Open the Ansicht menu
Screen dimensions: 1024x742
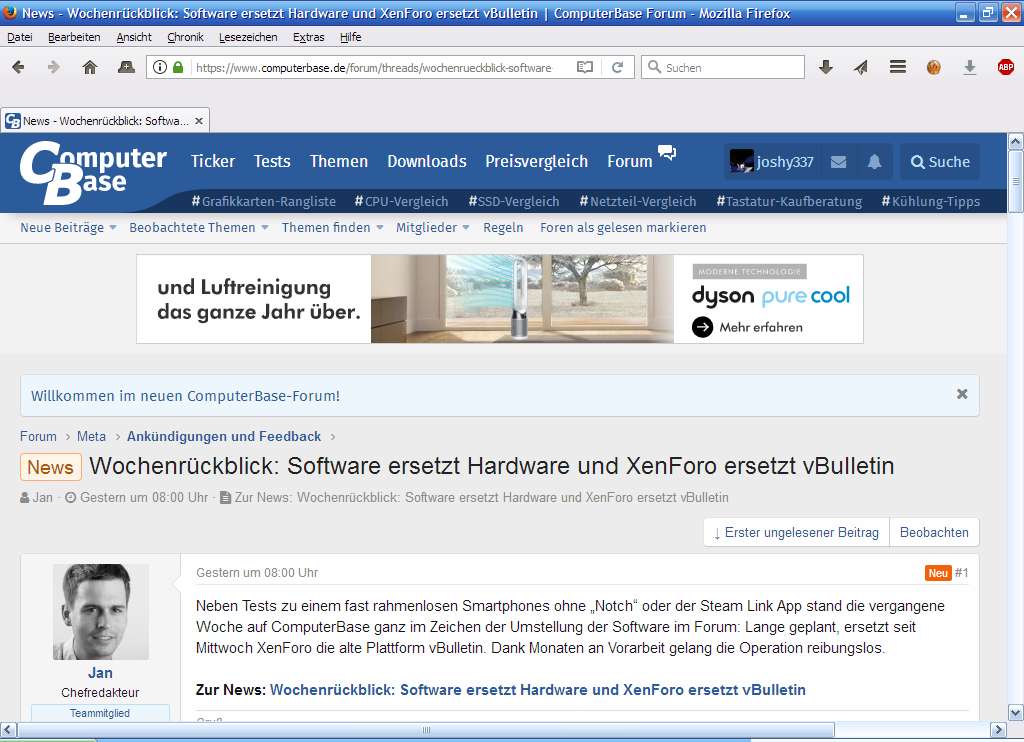[x=134, y=37]
